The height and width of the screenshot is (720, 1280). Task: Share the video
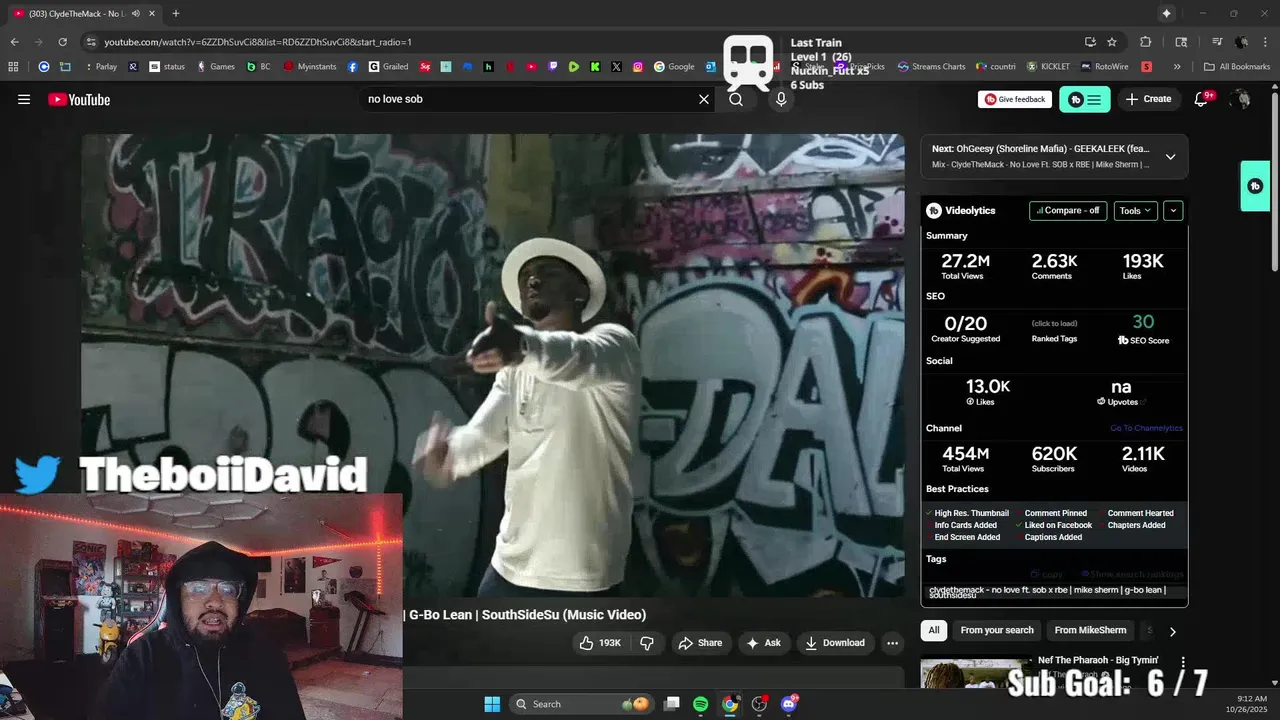tap(700, 643)
